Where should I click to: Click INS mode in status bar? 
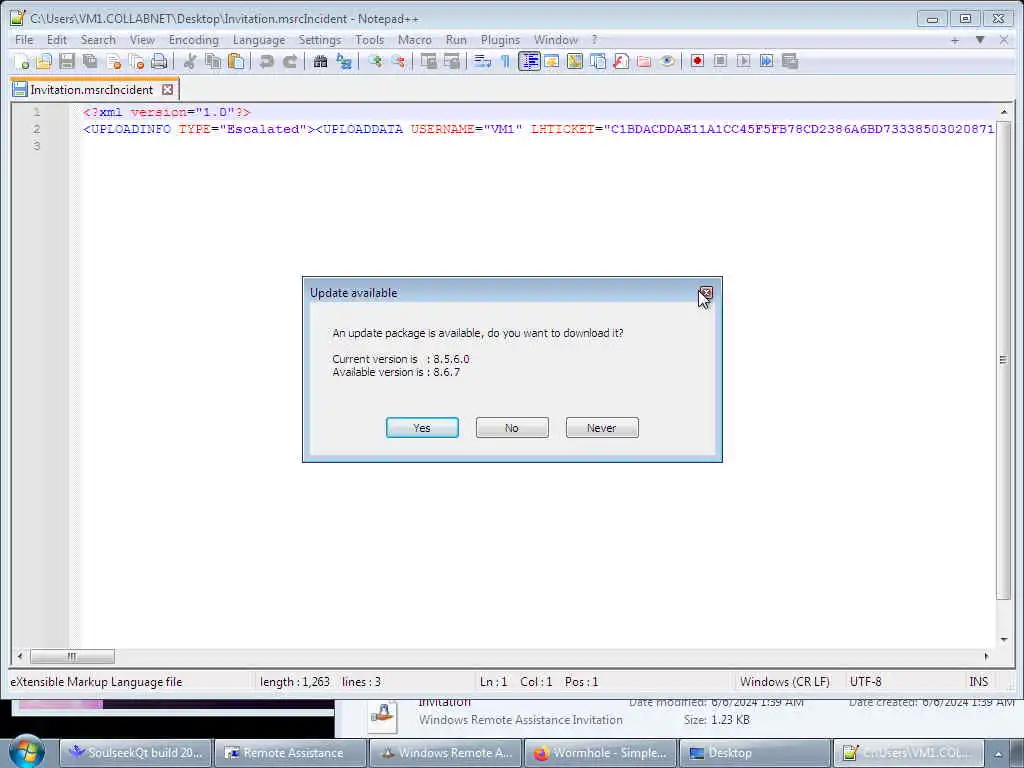pyautogui.click(x=978, y=682)
